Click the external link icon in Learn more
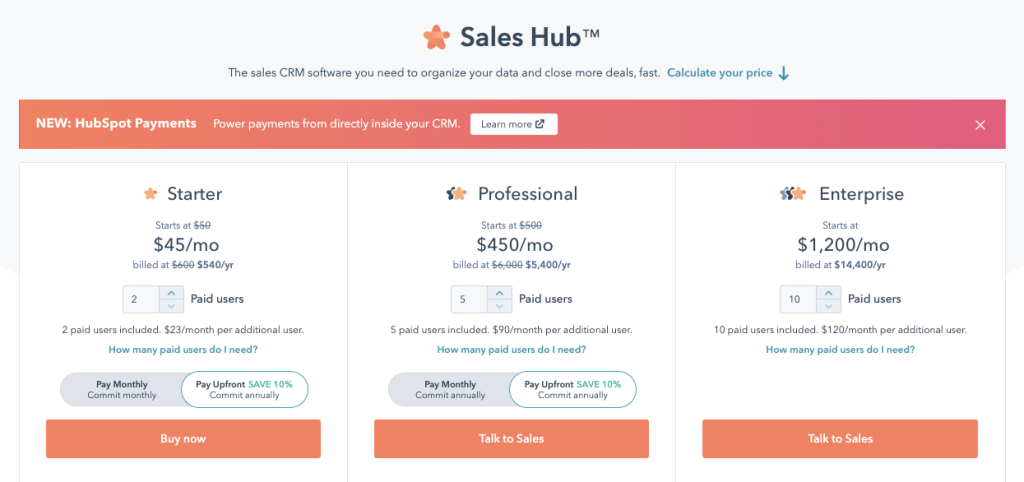Image resolution: width=1024 pixels, height=482 pixels. click(x=539, y=124)
